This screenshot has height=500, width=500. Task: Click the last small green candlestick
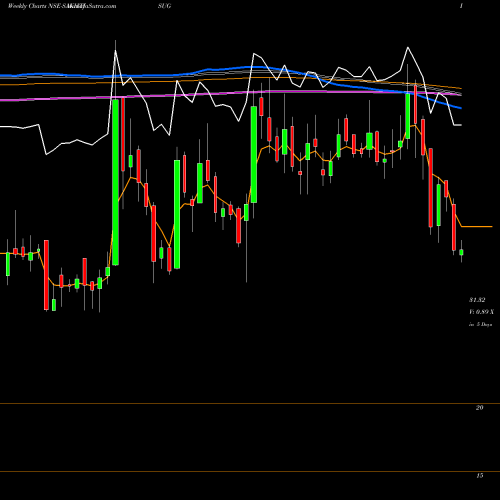(461, 252)
